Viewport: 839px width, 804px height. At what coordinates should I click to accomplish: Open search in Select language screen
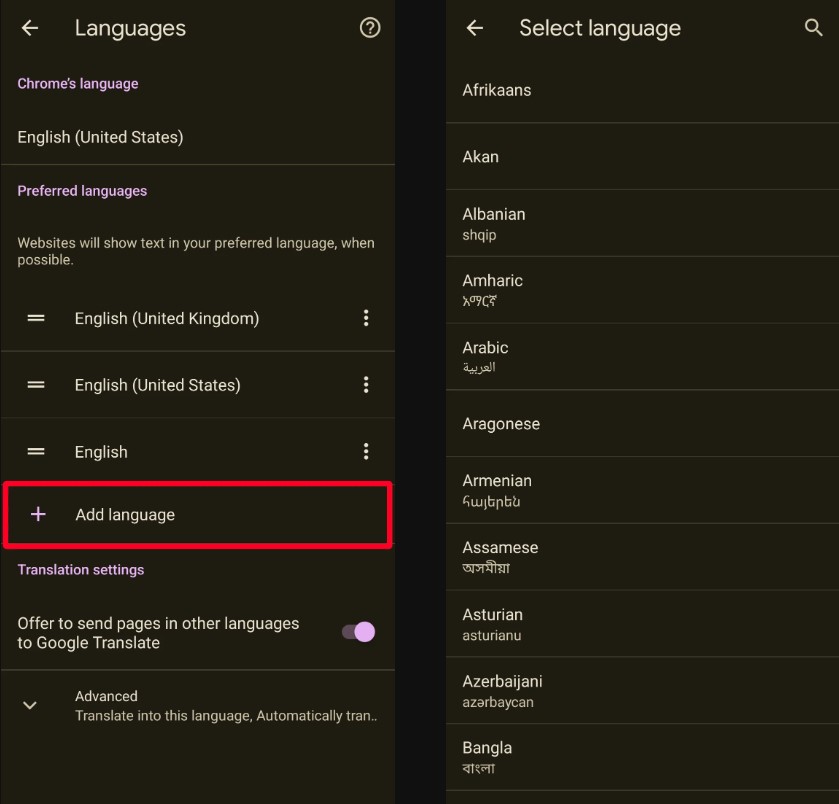pyautogui.click(x=811, y=28)
